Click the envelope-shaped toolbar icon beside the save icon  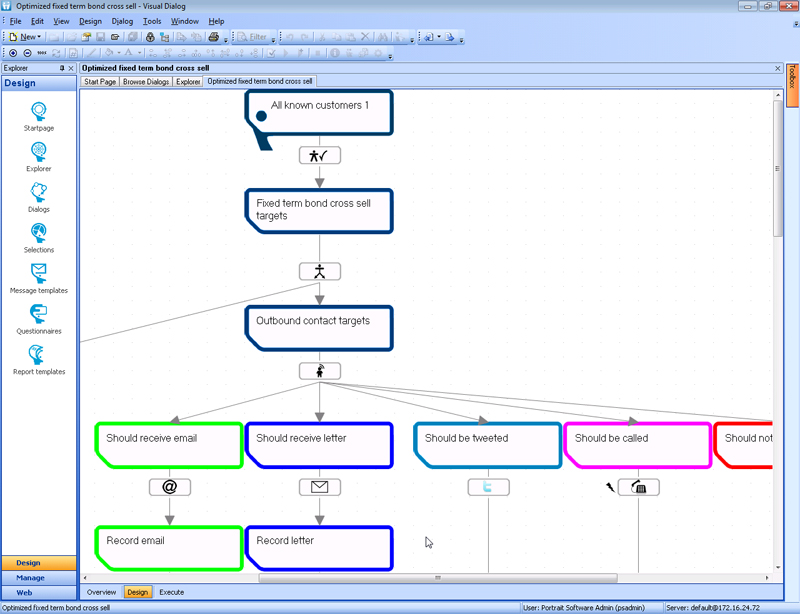pos(115,37)
